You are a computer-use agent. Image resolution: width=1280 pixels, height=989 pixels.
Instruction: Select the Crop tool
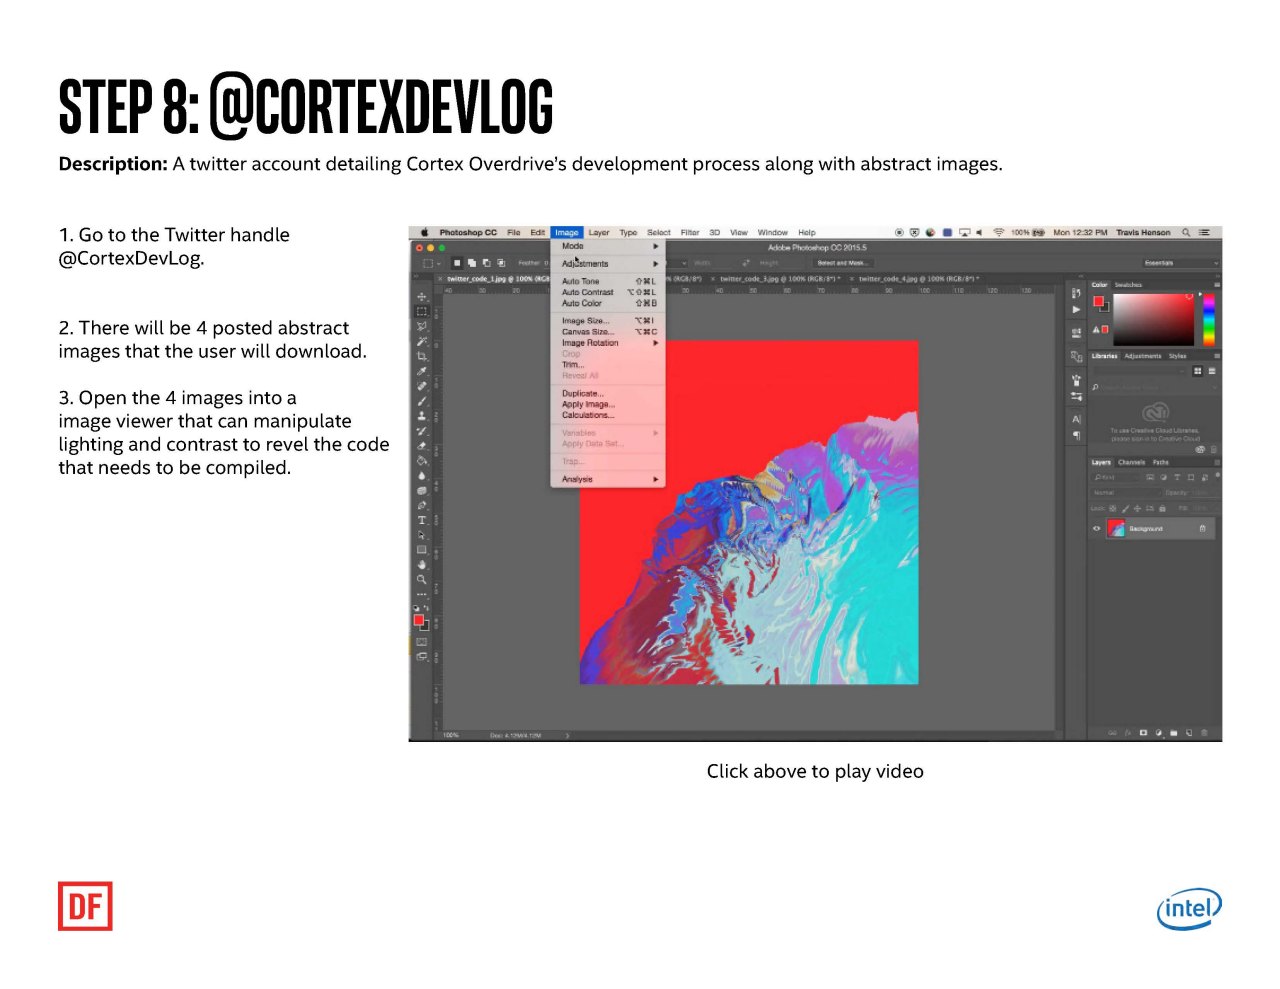coord(422,356)
